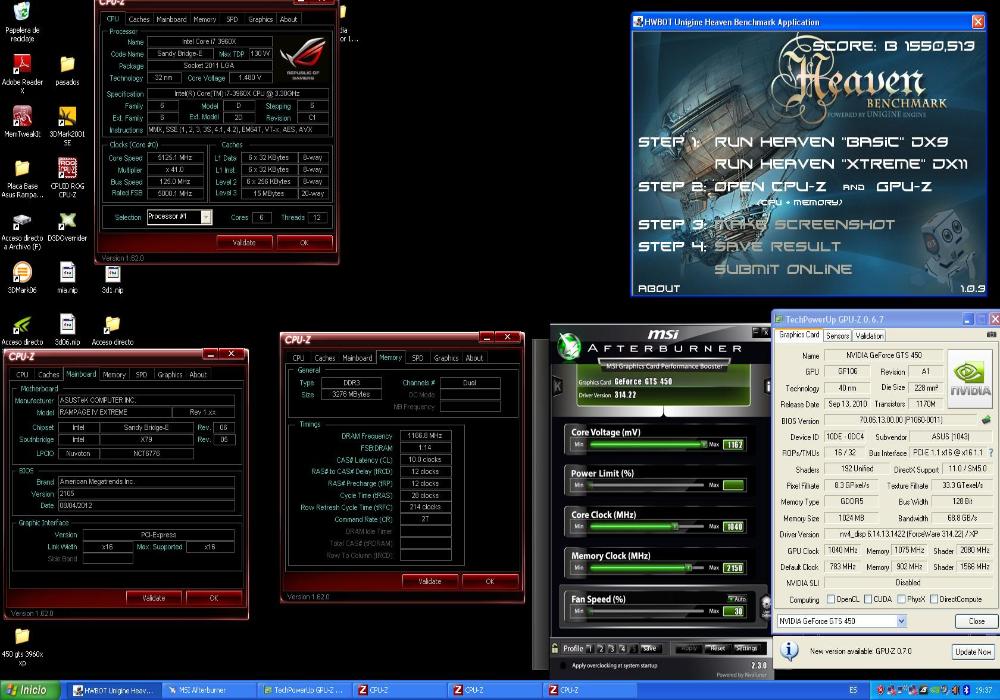The width and height of the screenshot is (1000, 700).
Task: Click the Close button in GPU-Z
Action: point(976,621)
